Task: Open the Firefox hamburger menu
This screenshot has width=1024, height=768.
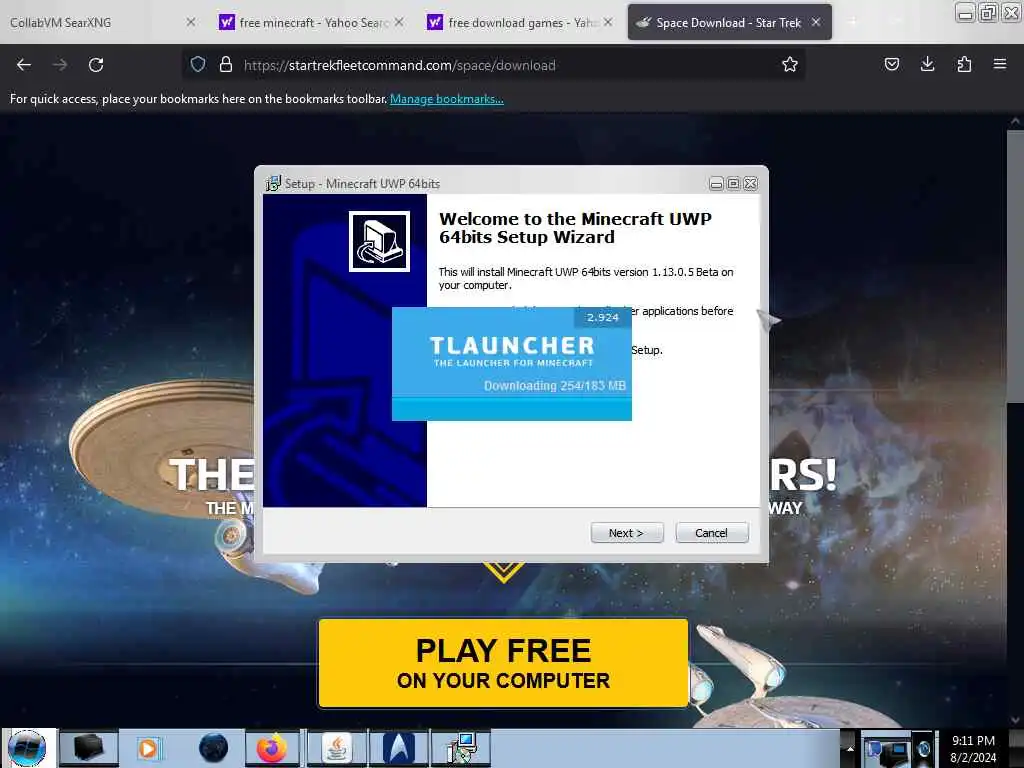Action: (x=1000, y=64)
